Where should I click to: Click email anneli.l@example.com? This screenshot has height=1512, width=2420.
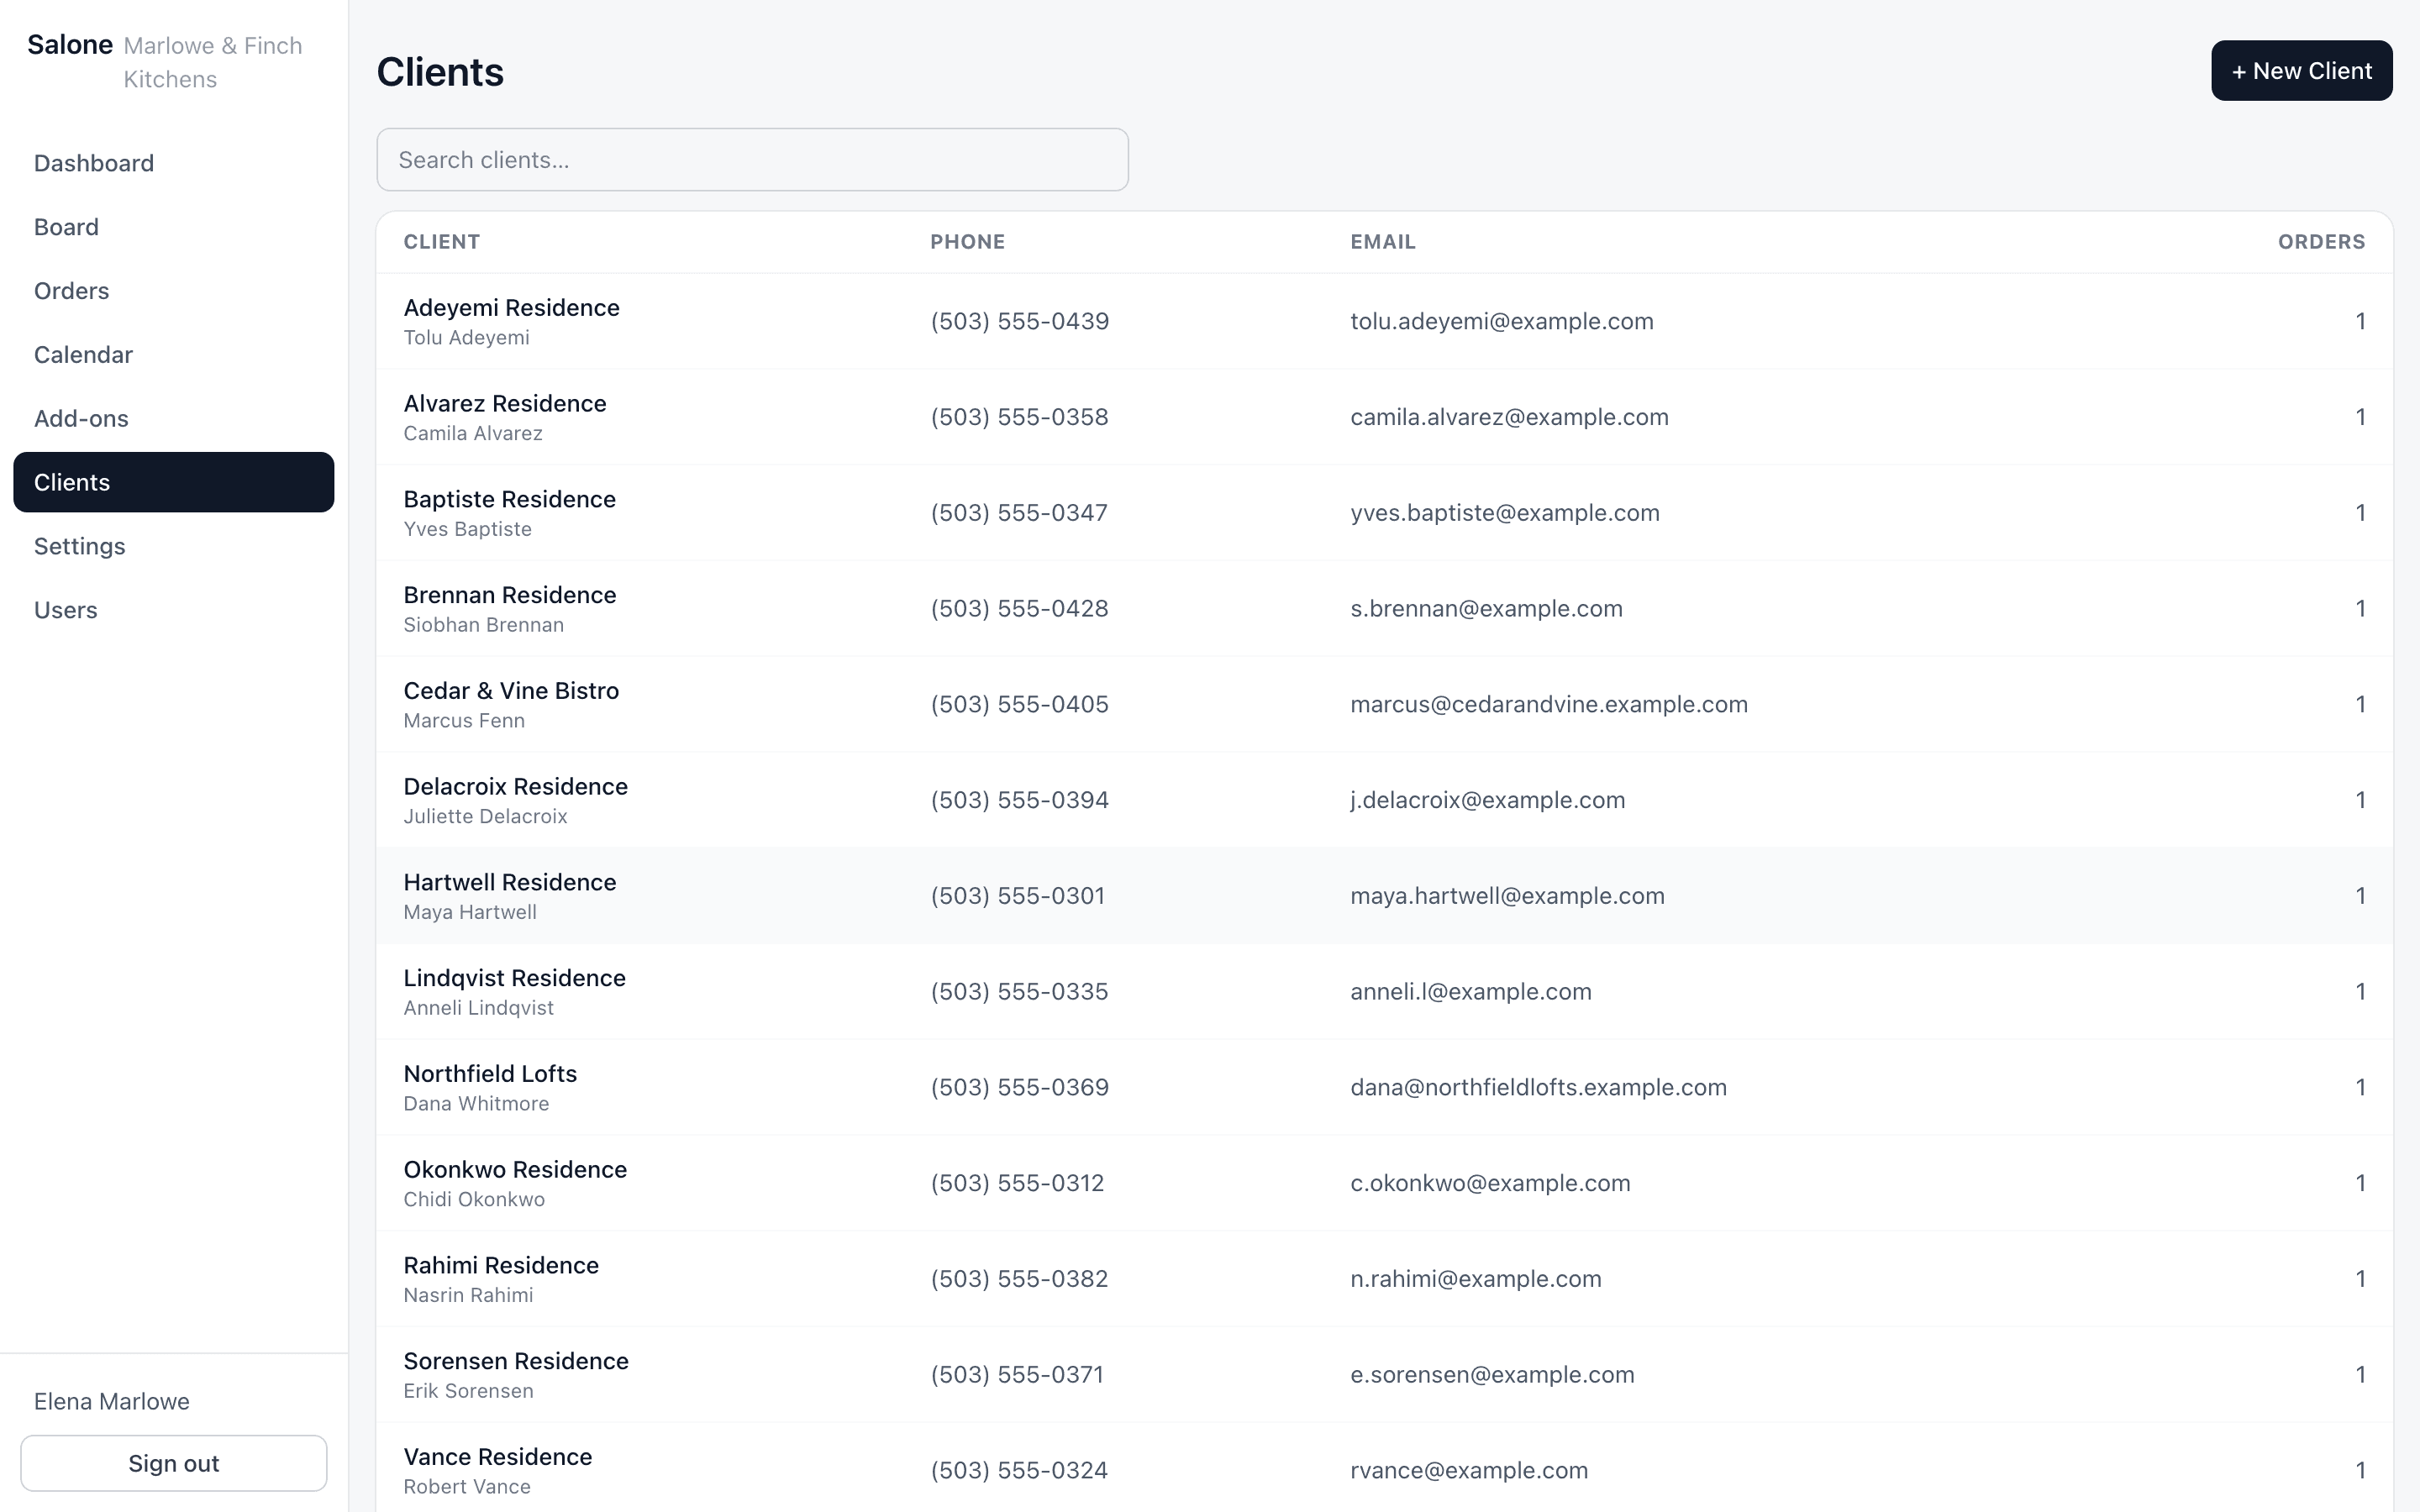pos(1471,992)
